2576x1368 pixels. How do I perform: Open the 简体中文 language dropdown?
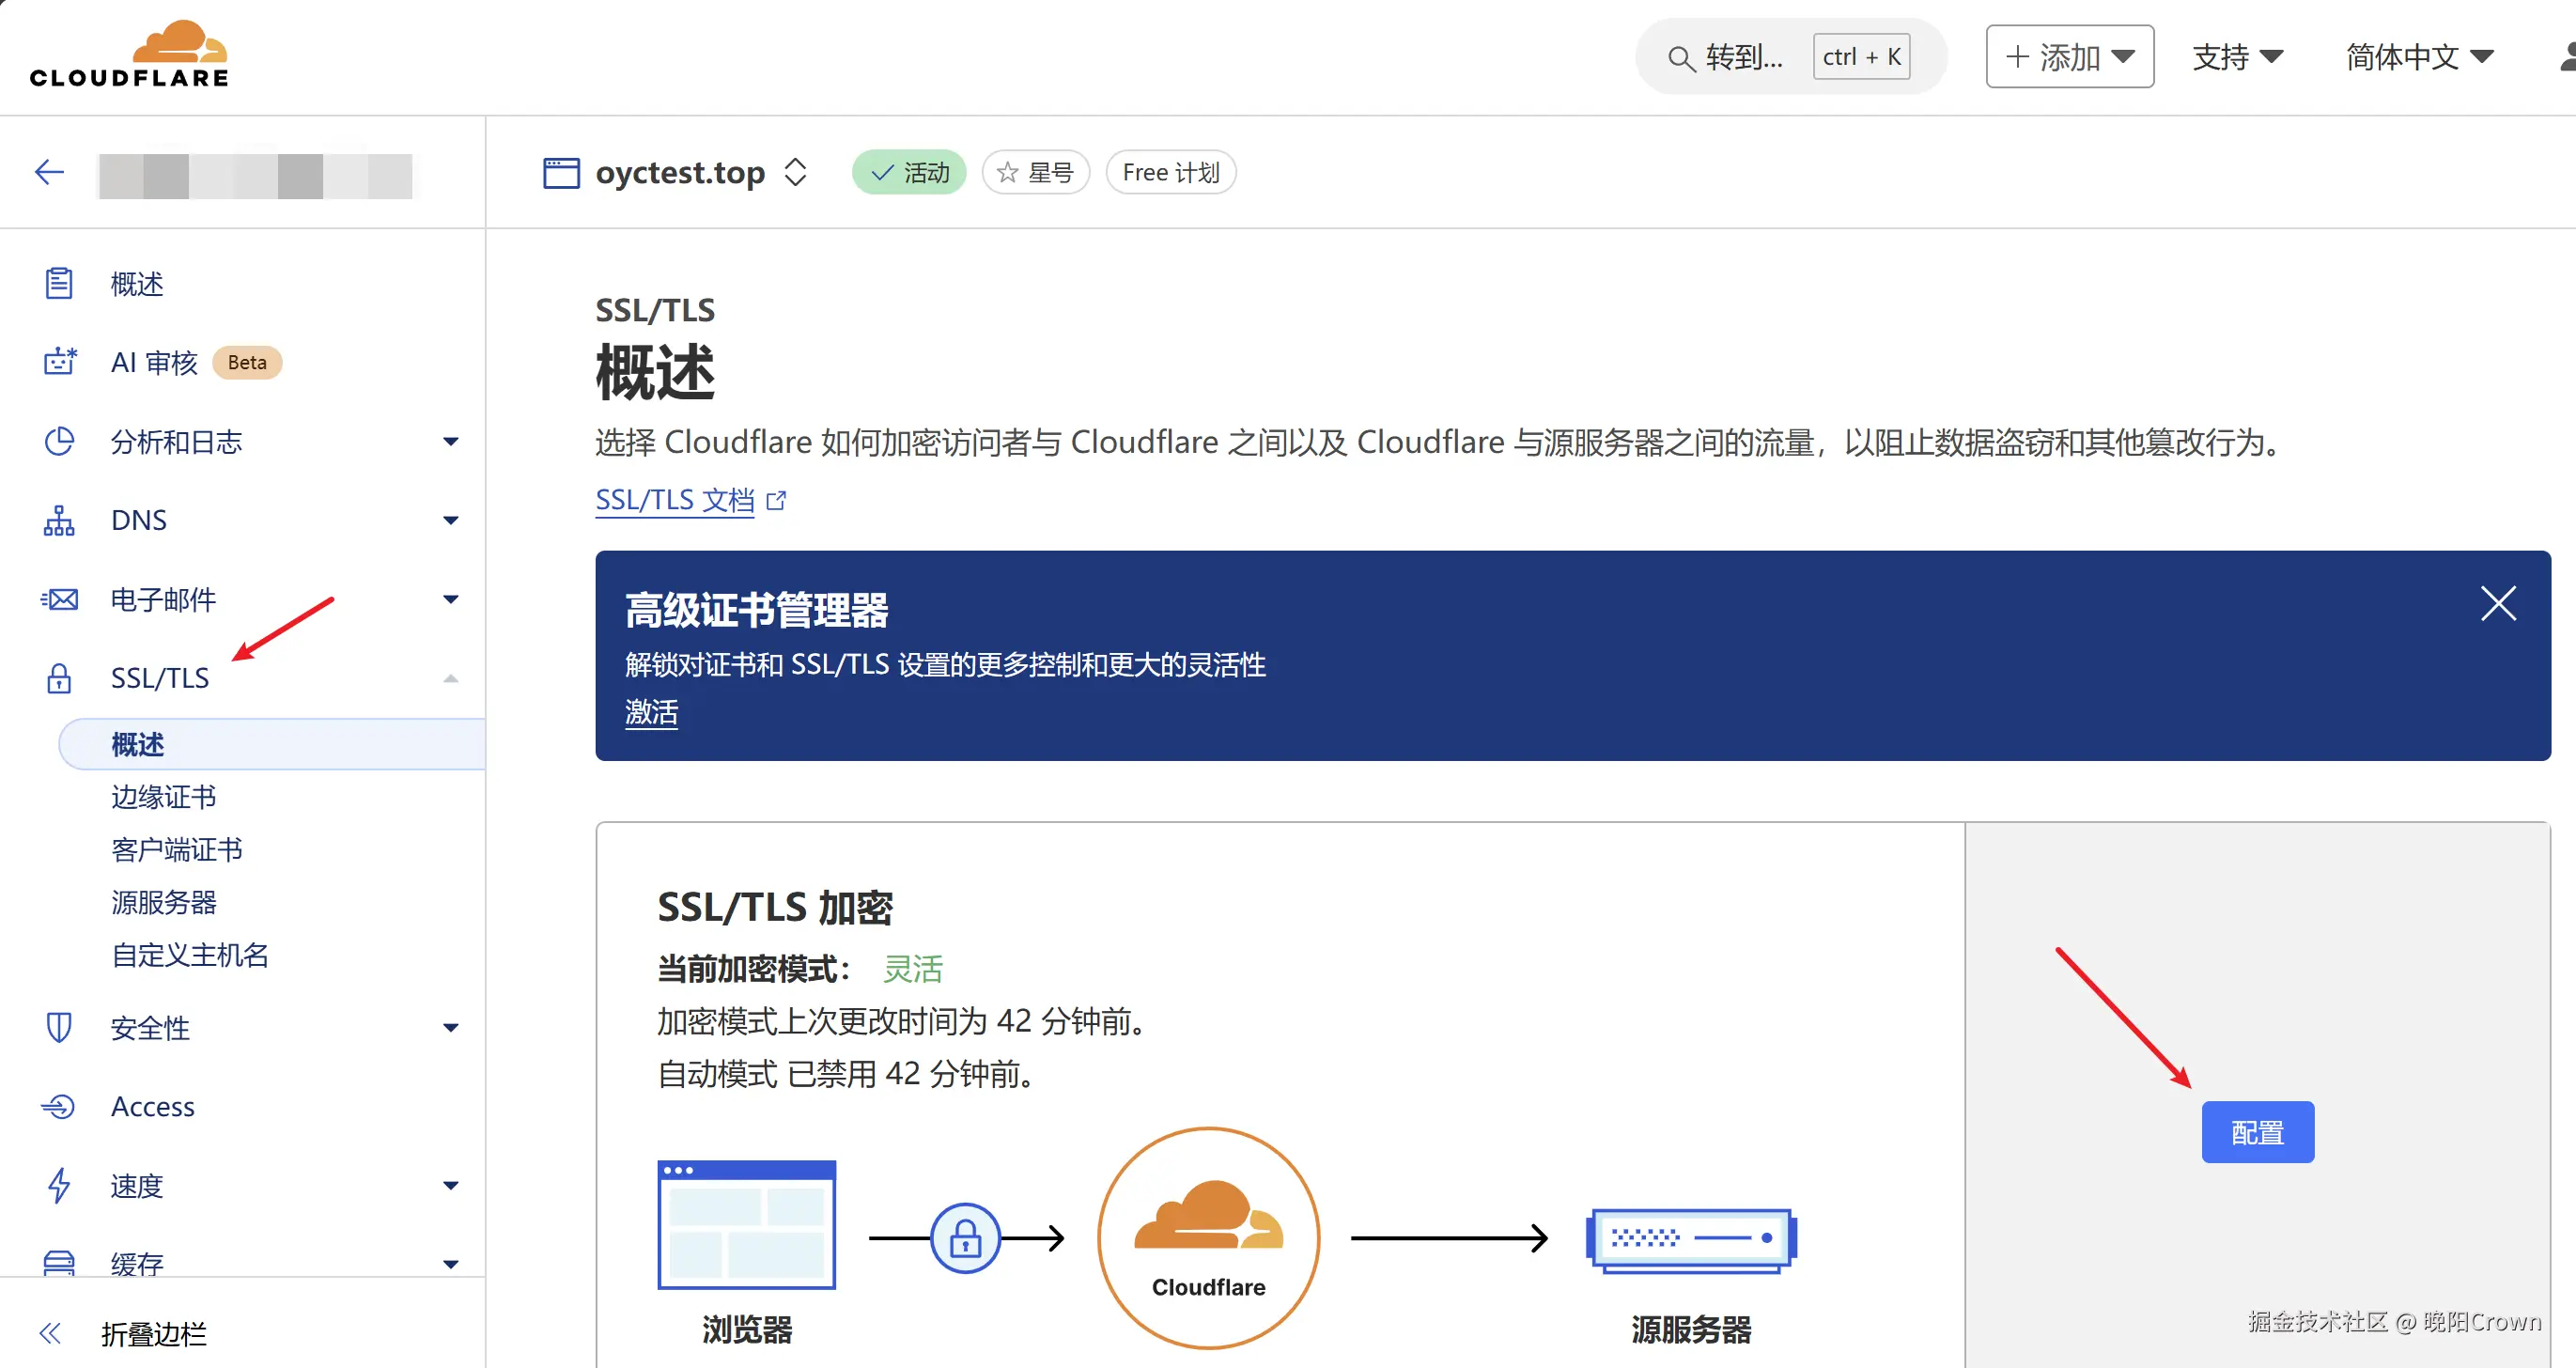tap(2420, 57)
